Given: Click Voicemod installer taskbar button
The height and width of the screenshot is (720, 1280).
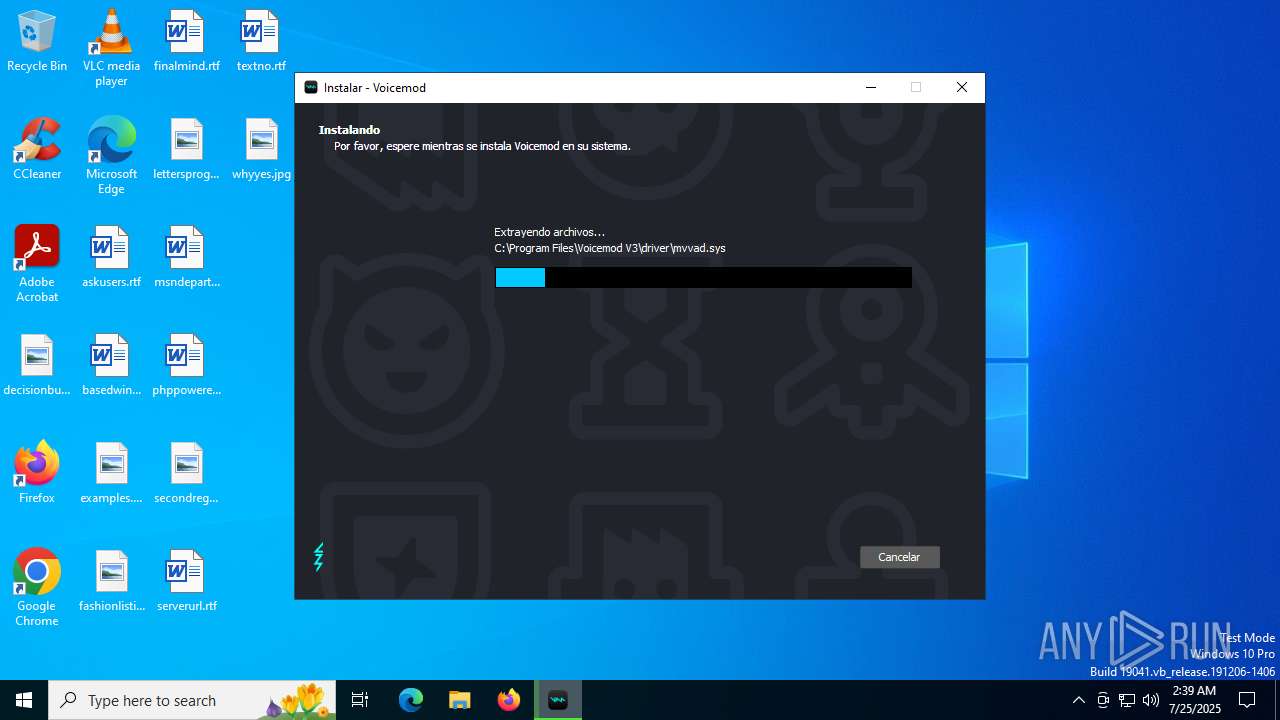Looking at the screenshot, I should (558, 700).
